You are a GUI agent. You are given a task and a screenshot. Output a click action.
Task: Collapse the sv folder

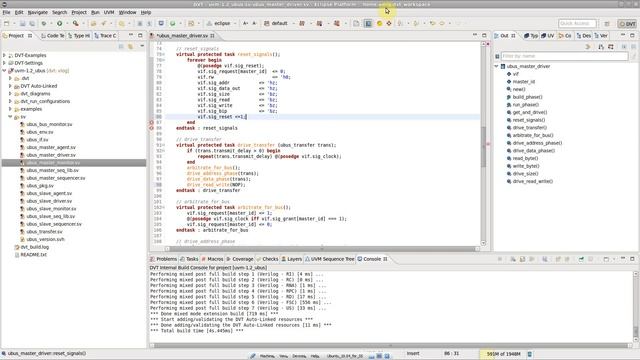point(10,117)
